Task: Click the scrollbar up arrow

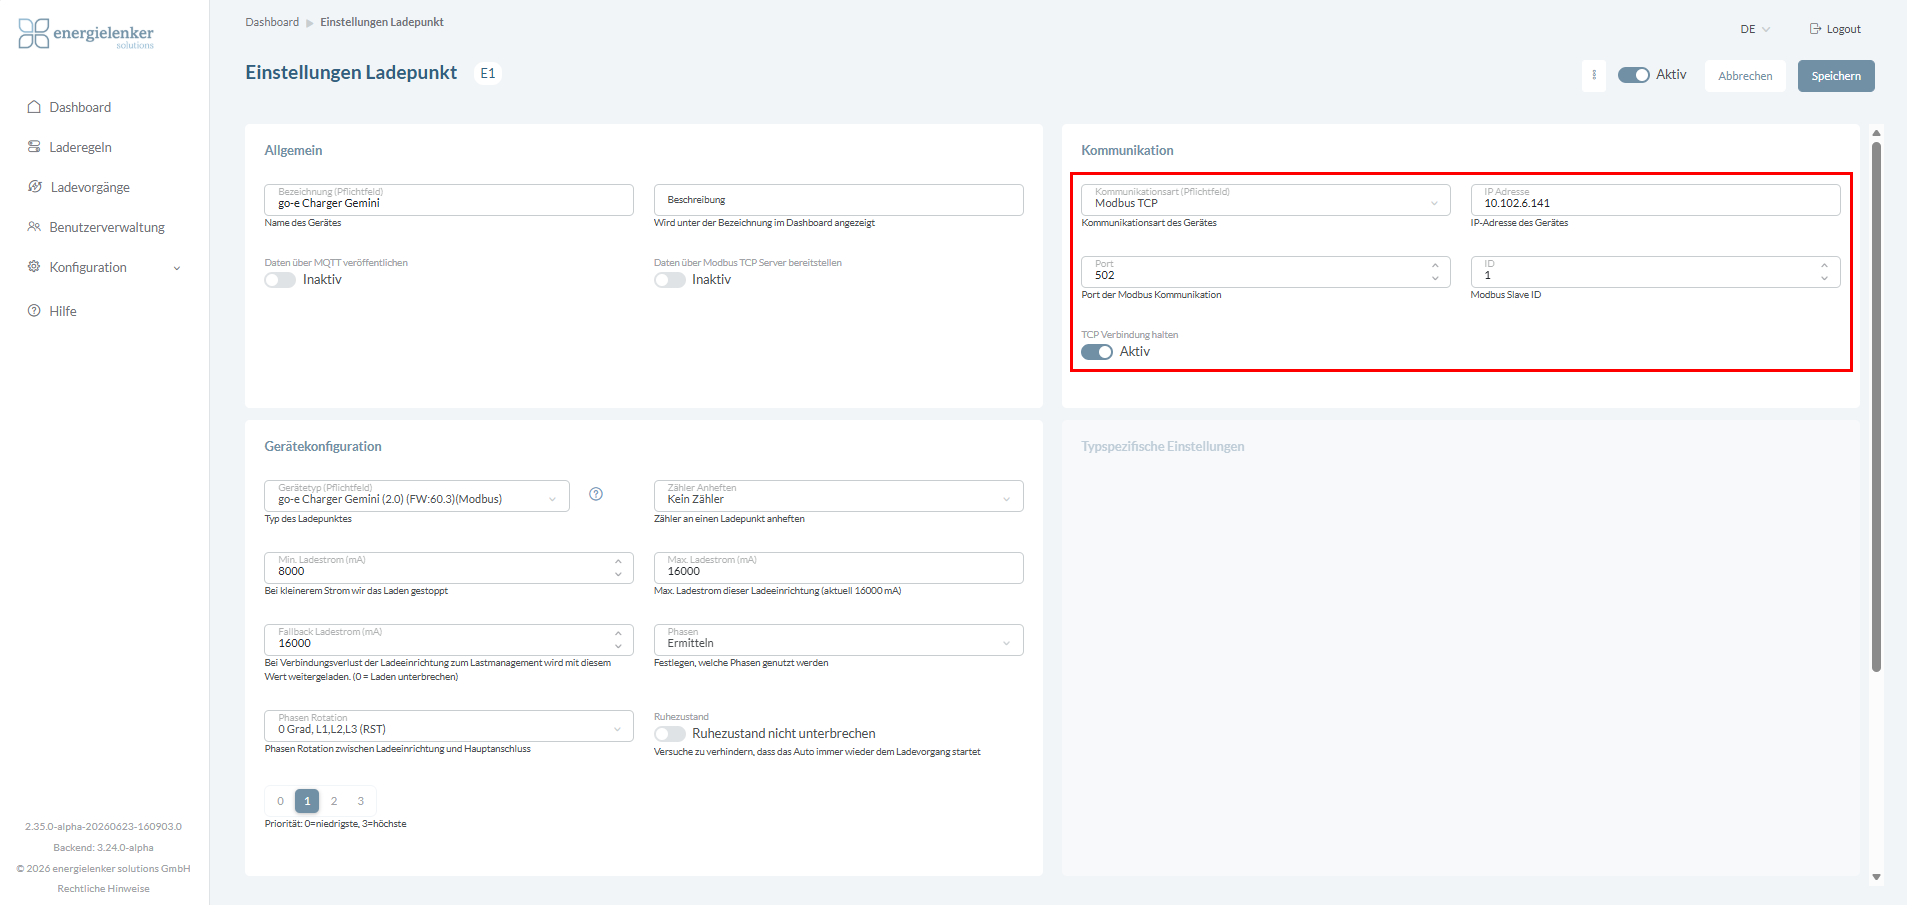Action: (1876, 132)
